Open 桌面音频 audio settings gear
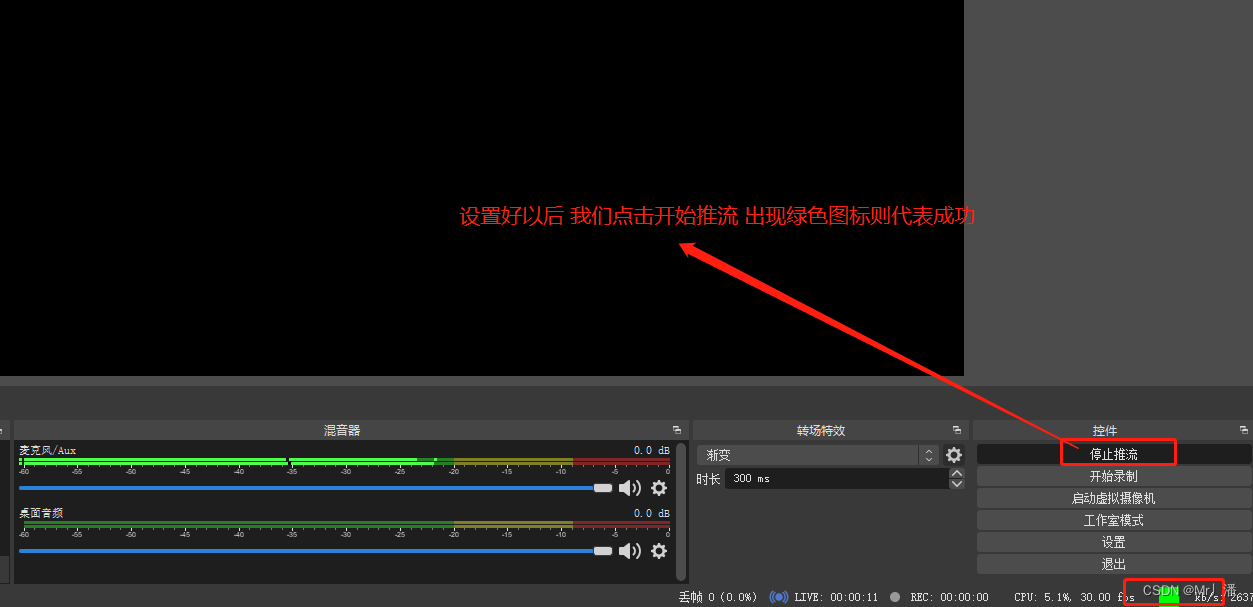The image size is (1253, 607). pos(659,551)
